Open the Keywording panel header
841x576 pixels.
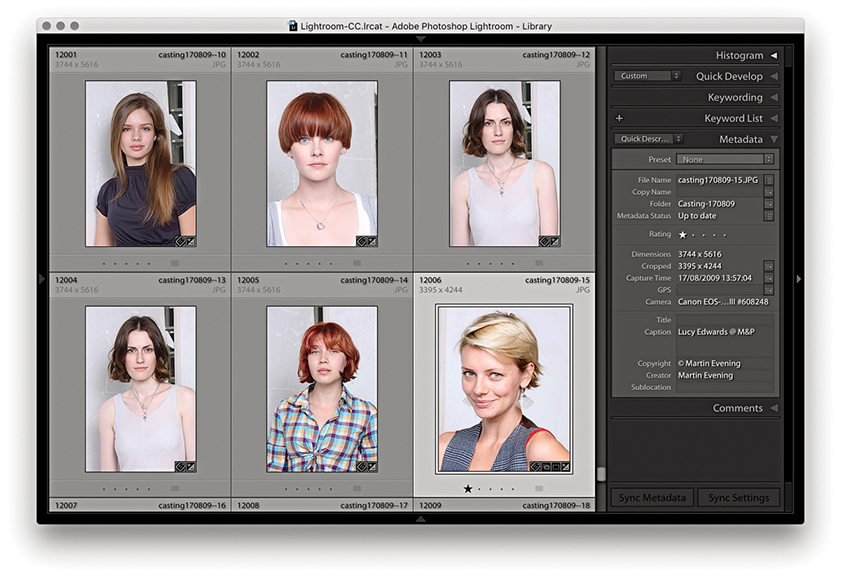click(734, 98)
